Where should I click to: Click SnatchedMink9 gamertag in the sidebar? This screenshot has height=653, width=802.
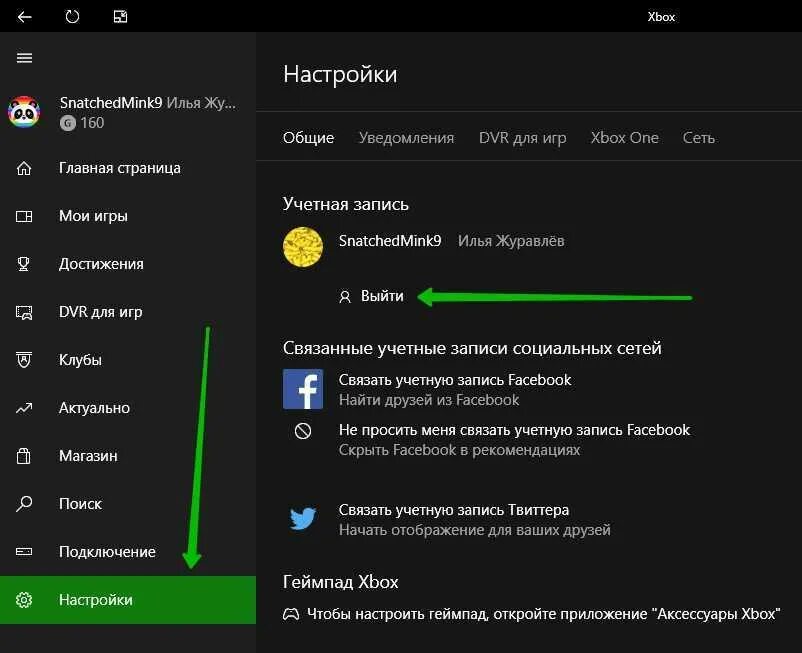111,103
